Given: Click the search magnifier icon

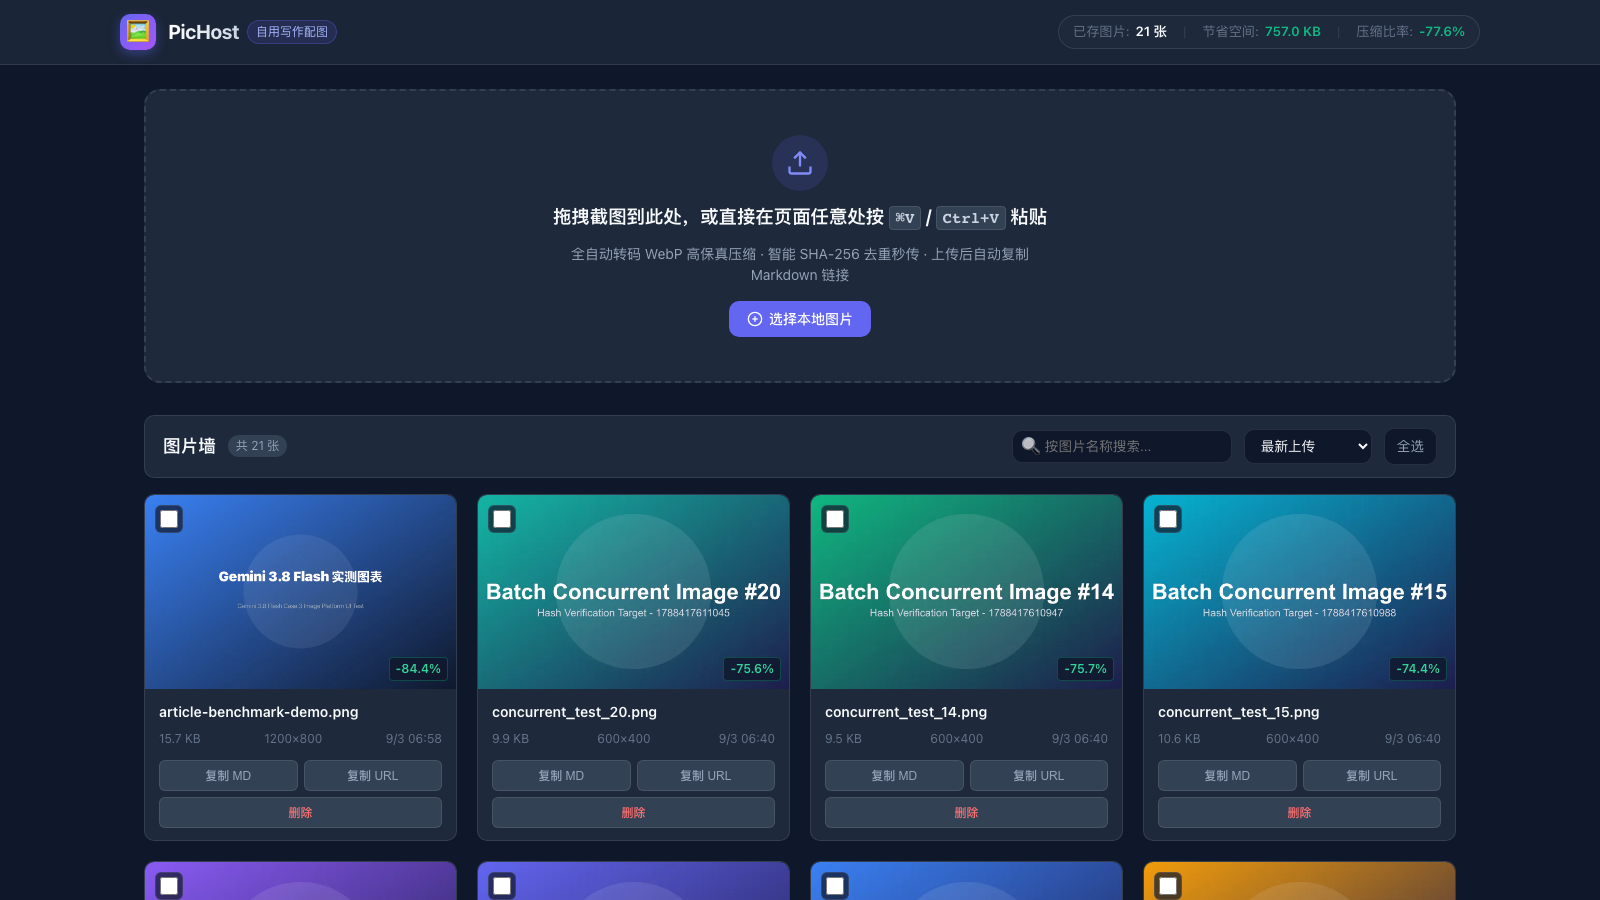Looking at the screenshot, I should [x=1030, y=445].
